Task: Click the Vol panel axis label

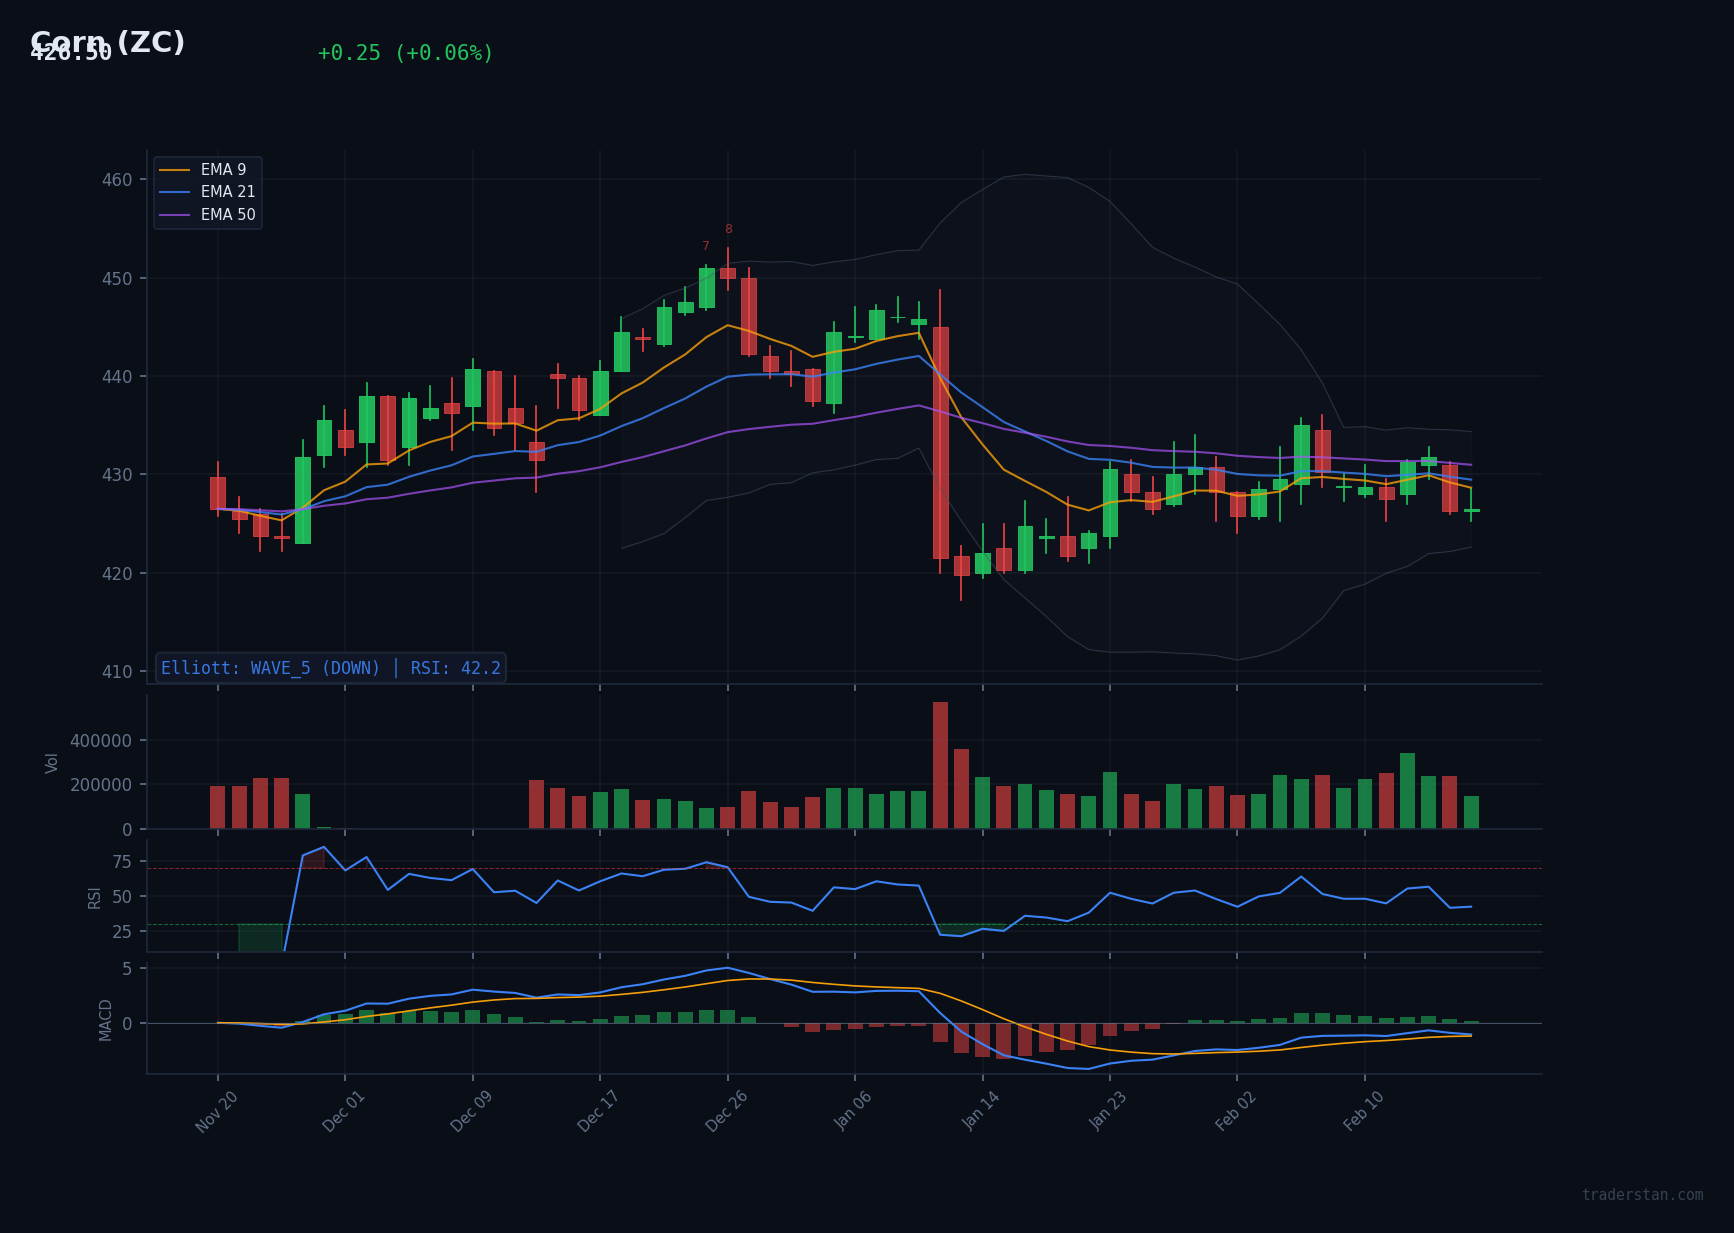Action: point(51,764)
